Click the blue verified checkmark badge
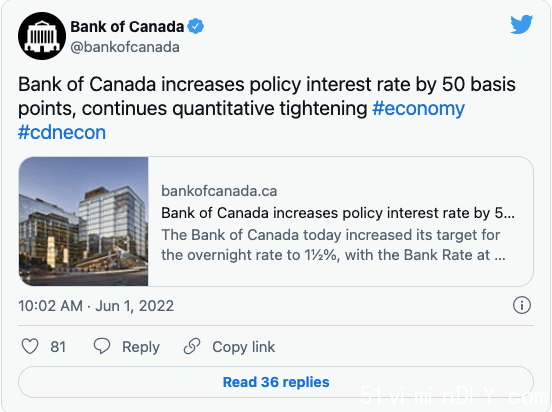 pos(195,26)
